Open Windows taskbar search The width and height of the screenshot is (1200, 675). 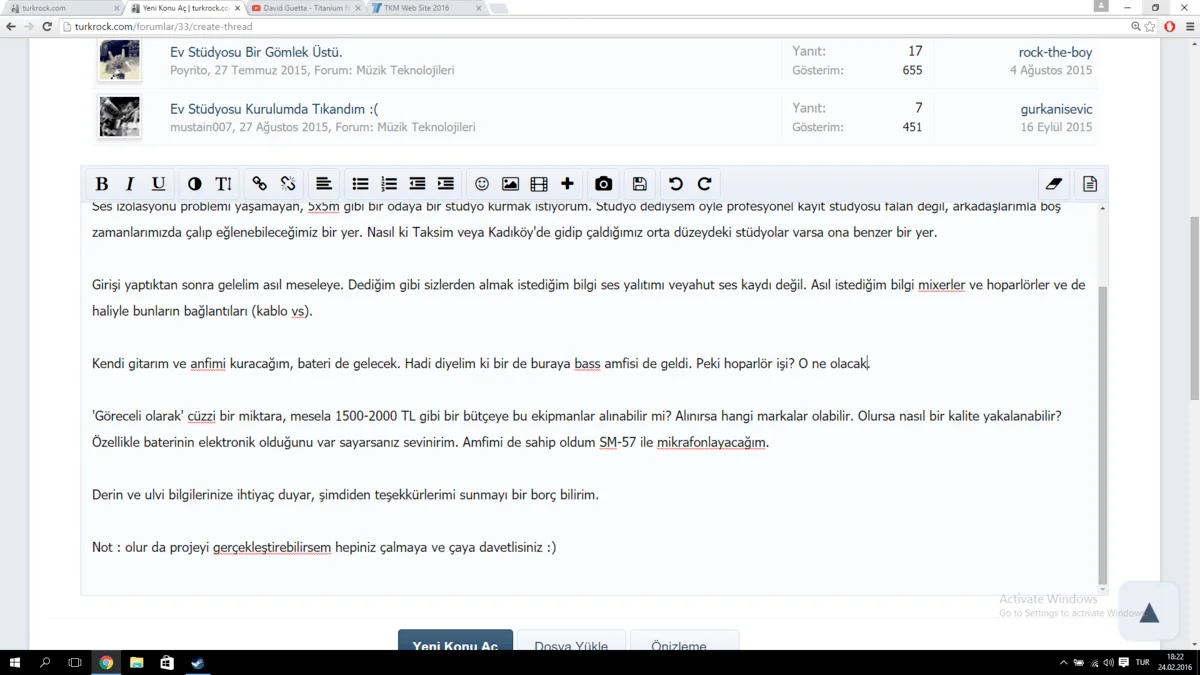point(45,663)
